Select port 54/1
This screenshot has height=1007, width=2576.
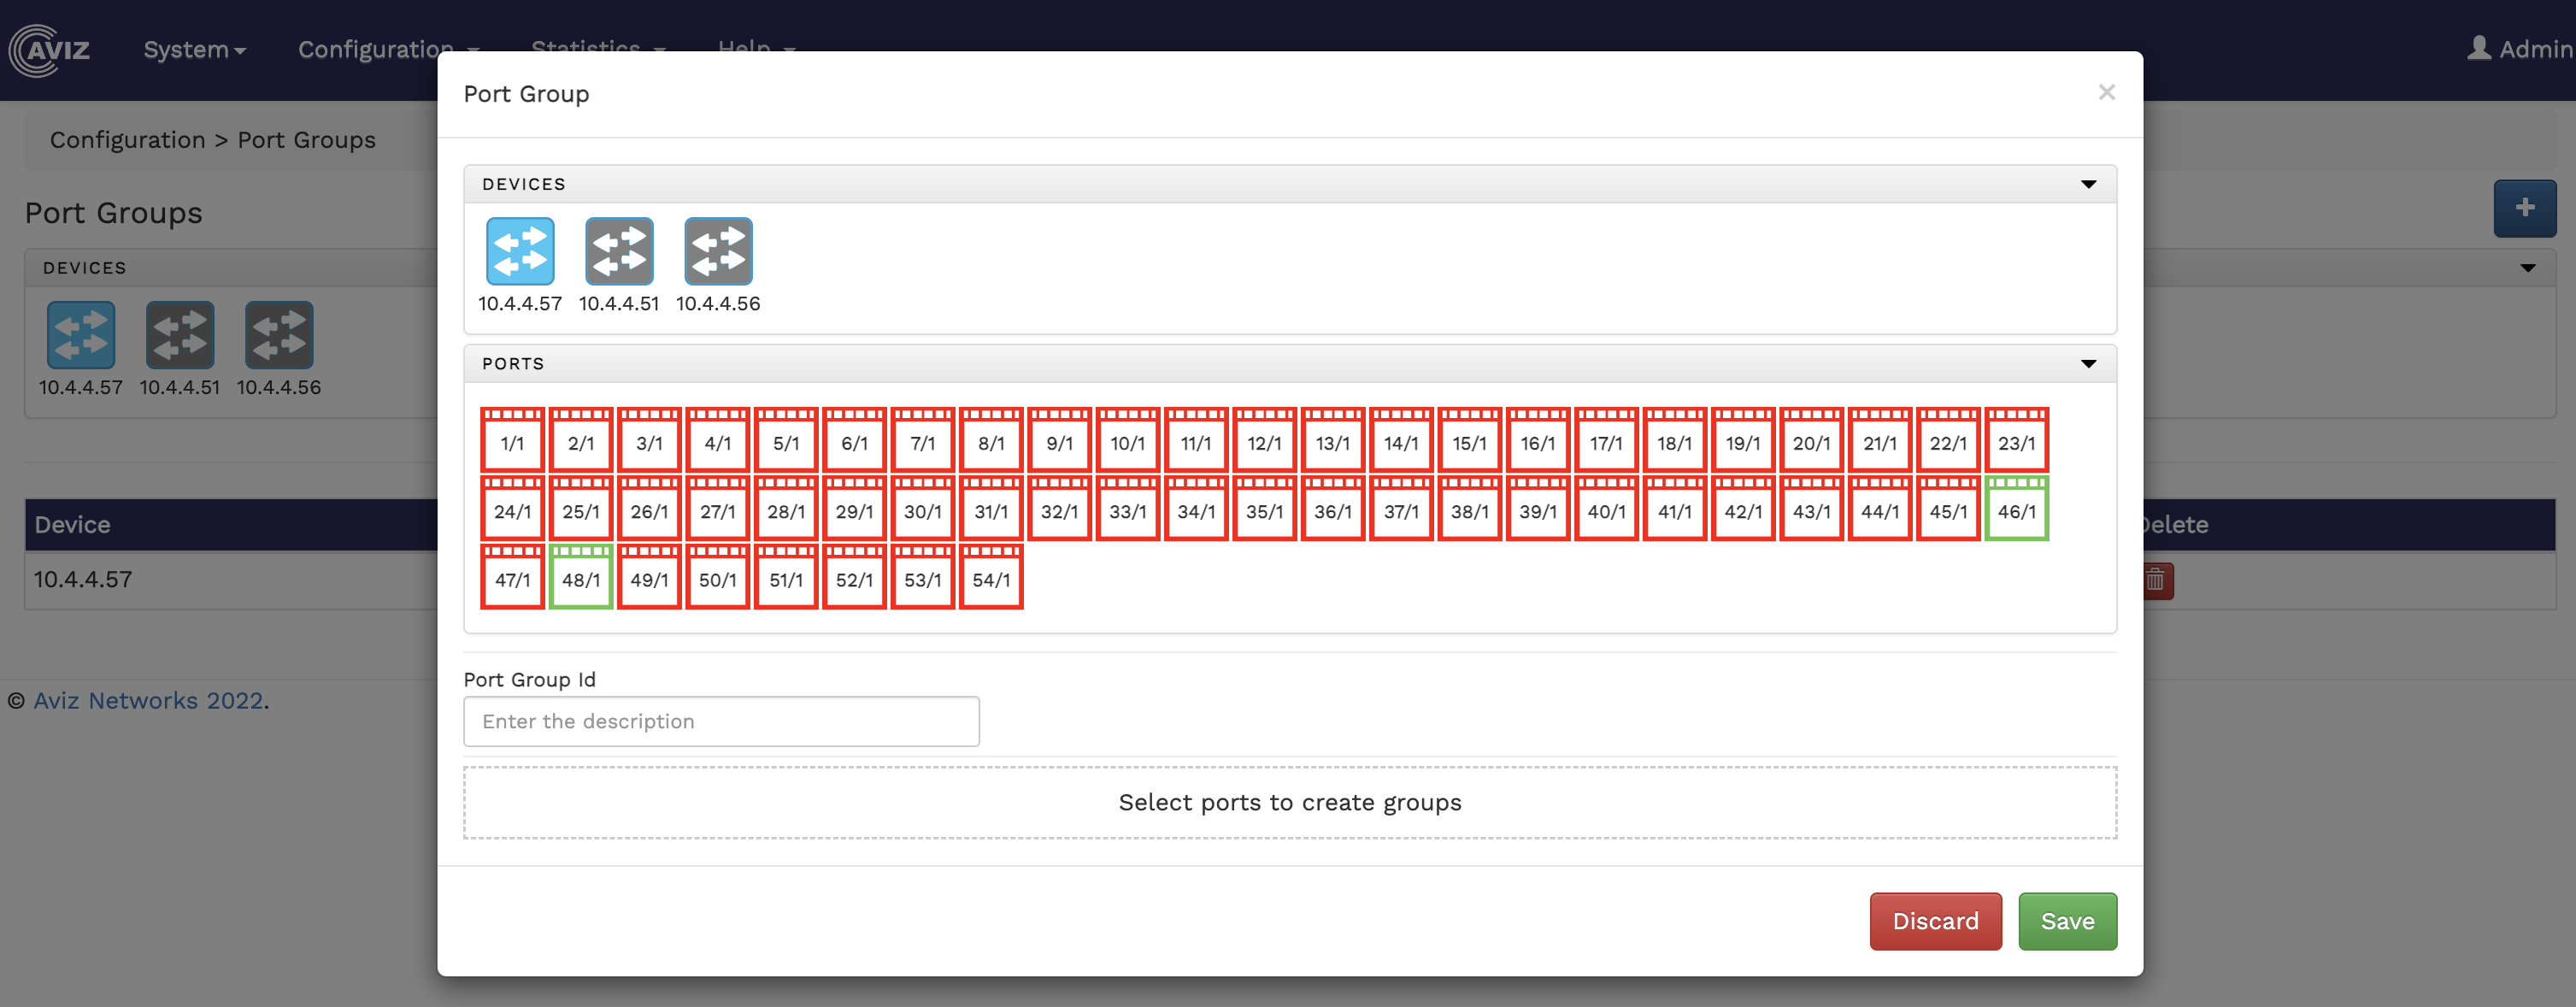991,577
